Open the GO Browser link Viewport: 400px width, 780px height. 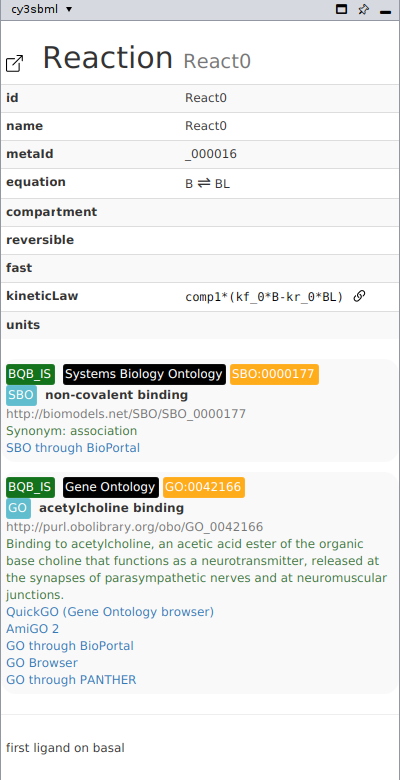(x=42, y=663)
